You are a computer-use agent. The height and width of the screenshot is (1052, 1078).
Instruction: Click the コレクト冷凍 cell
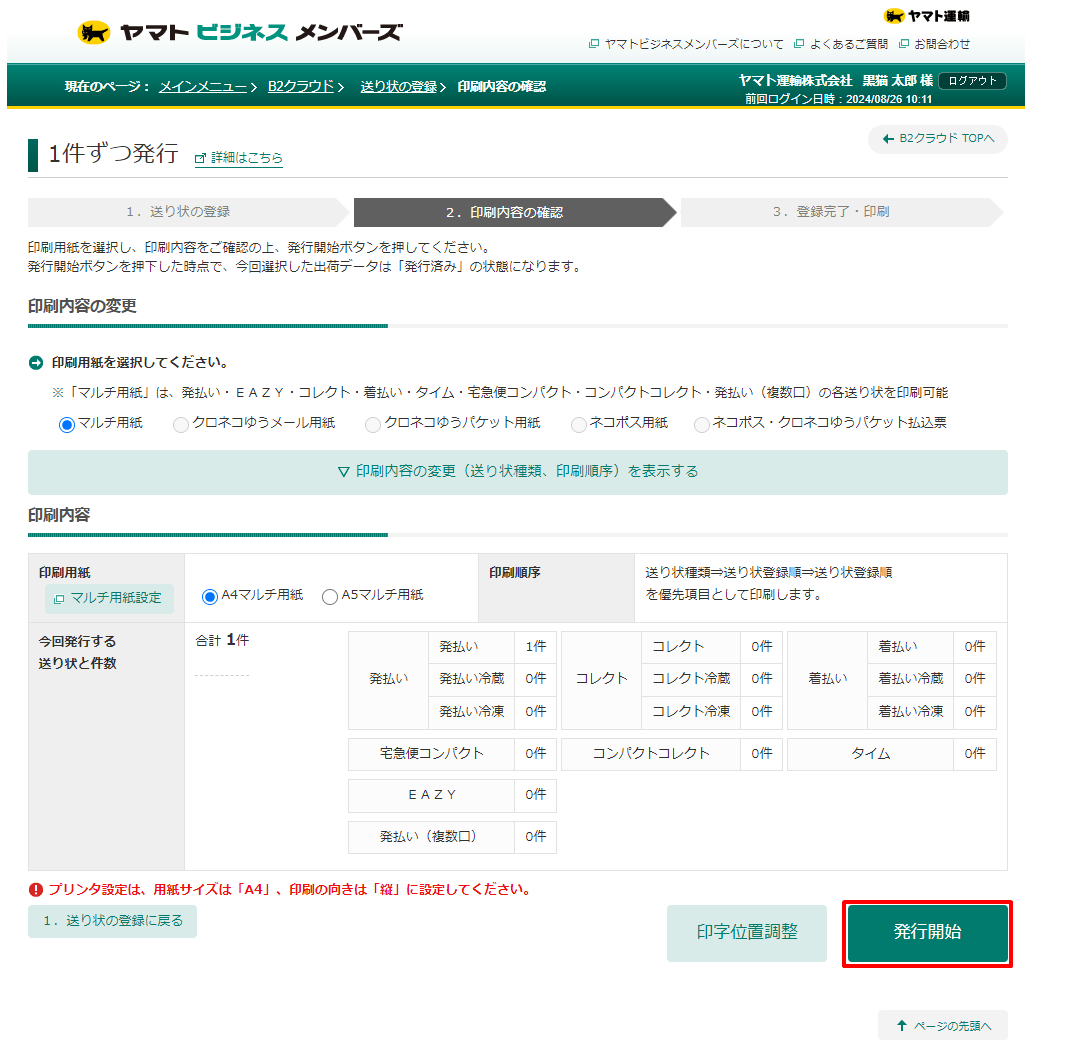click(691, 712)
